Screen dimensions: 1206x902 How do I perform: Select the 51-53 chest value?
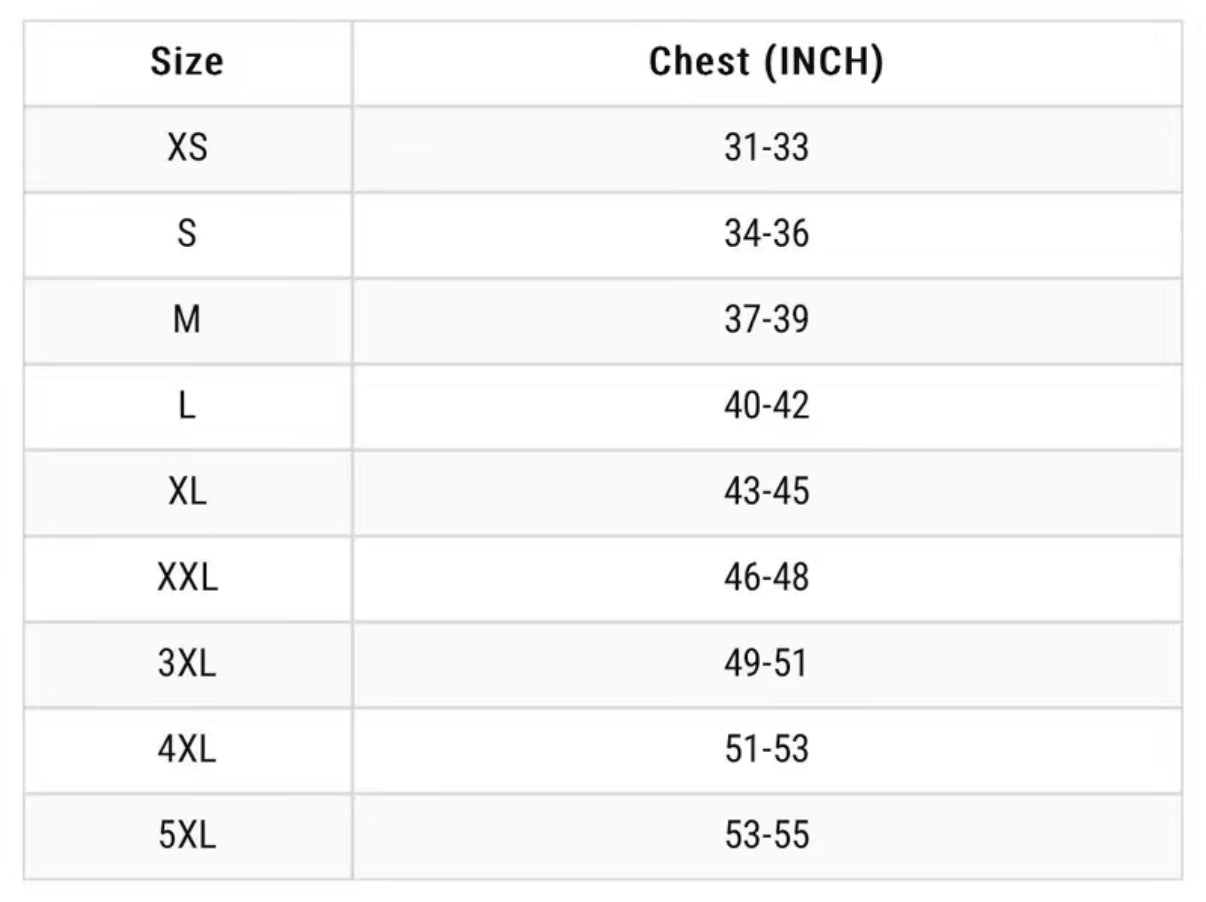click(766, 750)
